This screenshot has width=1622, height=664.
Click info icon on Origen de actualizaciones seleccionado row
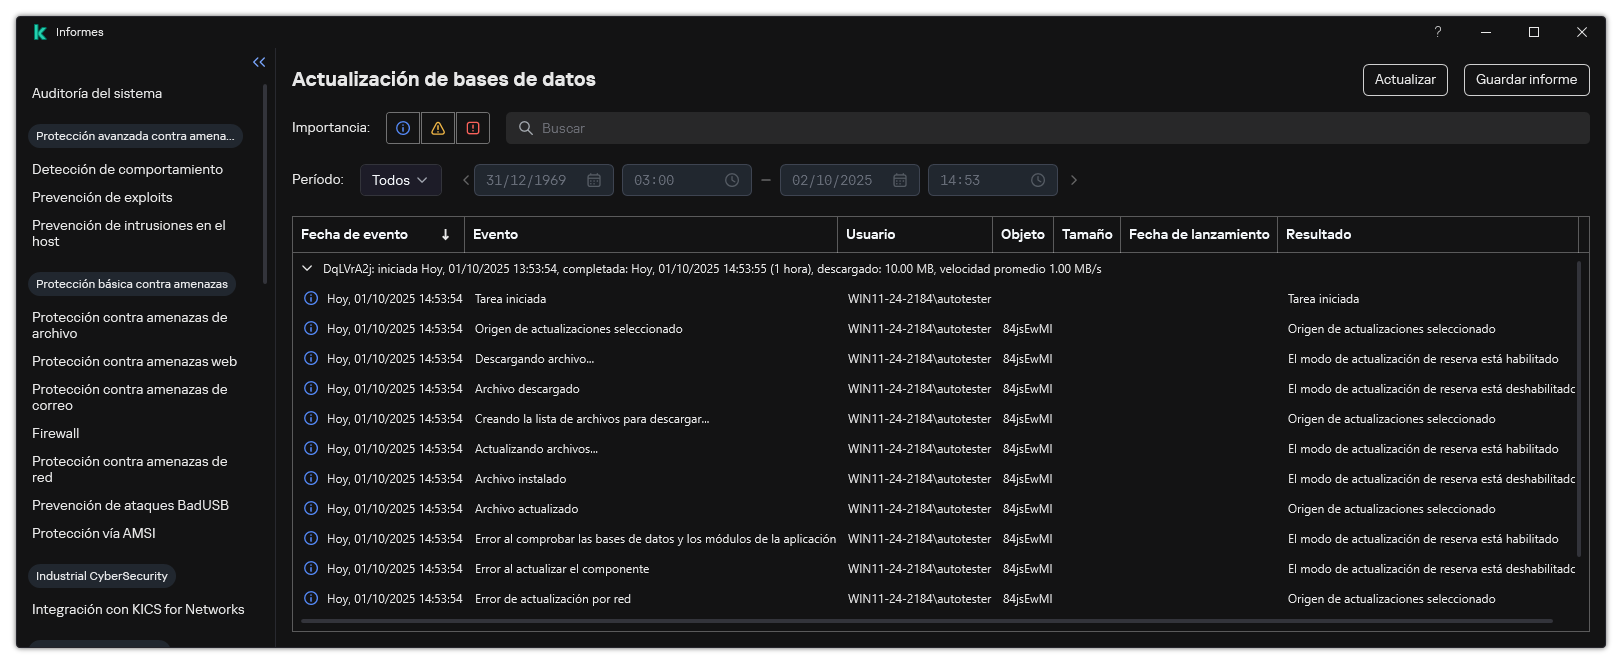coord(311,329)
